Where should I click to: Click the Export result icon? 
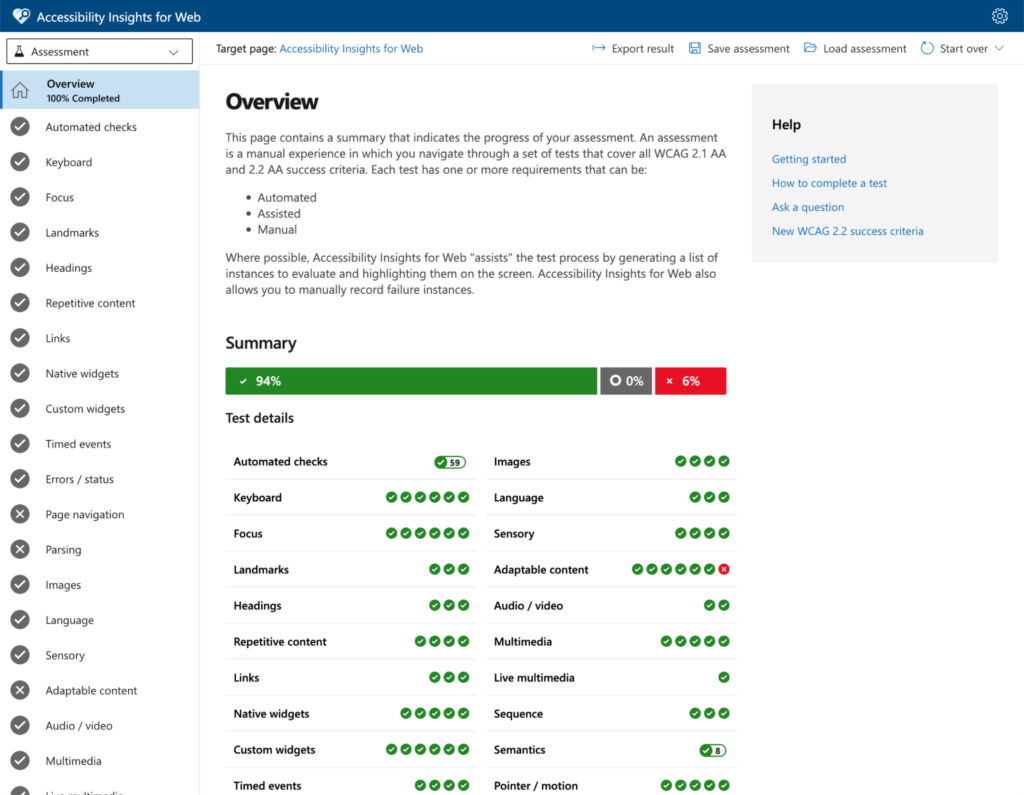click(598, 47)
